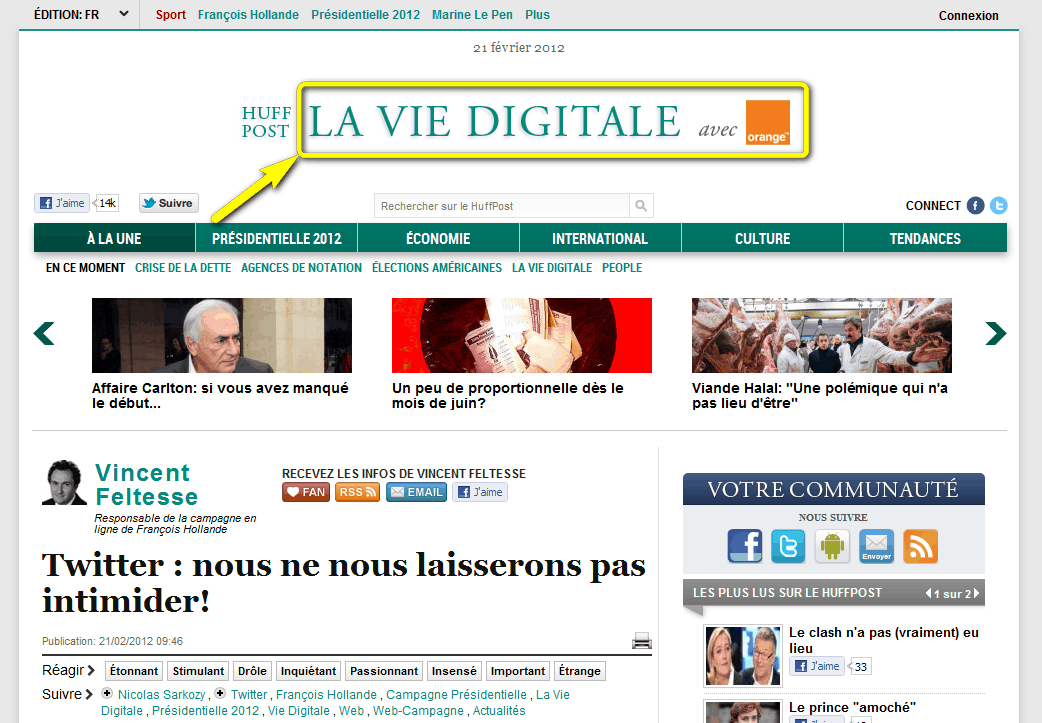The width and height of the screenshot is (1042, 723).
Task: Click the EMAIL subscribe button
Action: [x=417, y=492]
